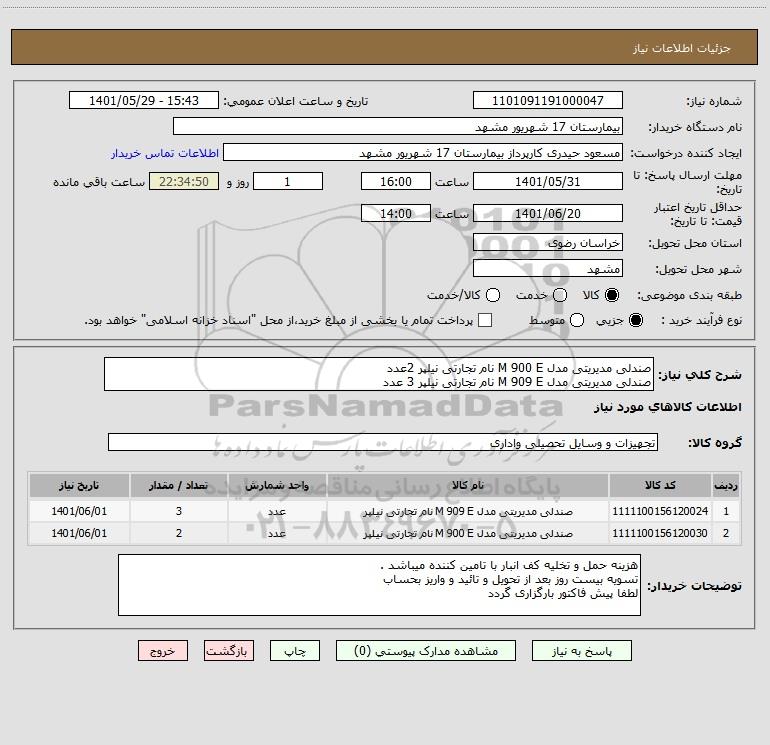The width and height of the screenshot is (770, 745).
Task: Select the کالا/خدمت radio option
Action: click(493, 295)
